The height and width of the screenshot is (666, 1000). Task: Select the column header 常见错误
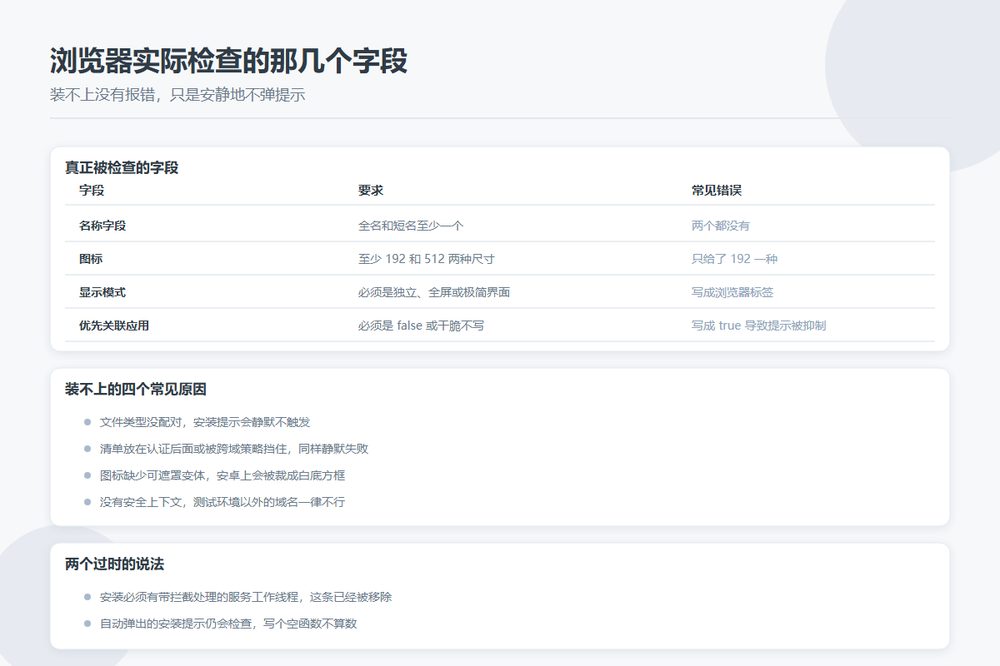click(716, 190)
